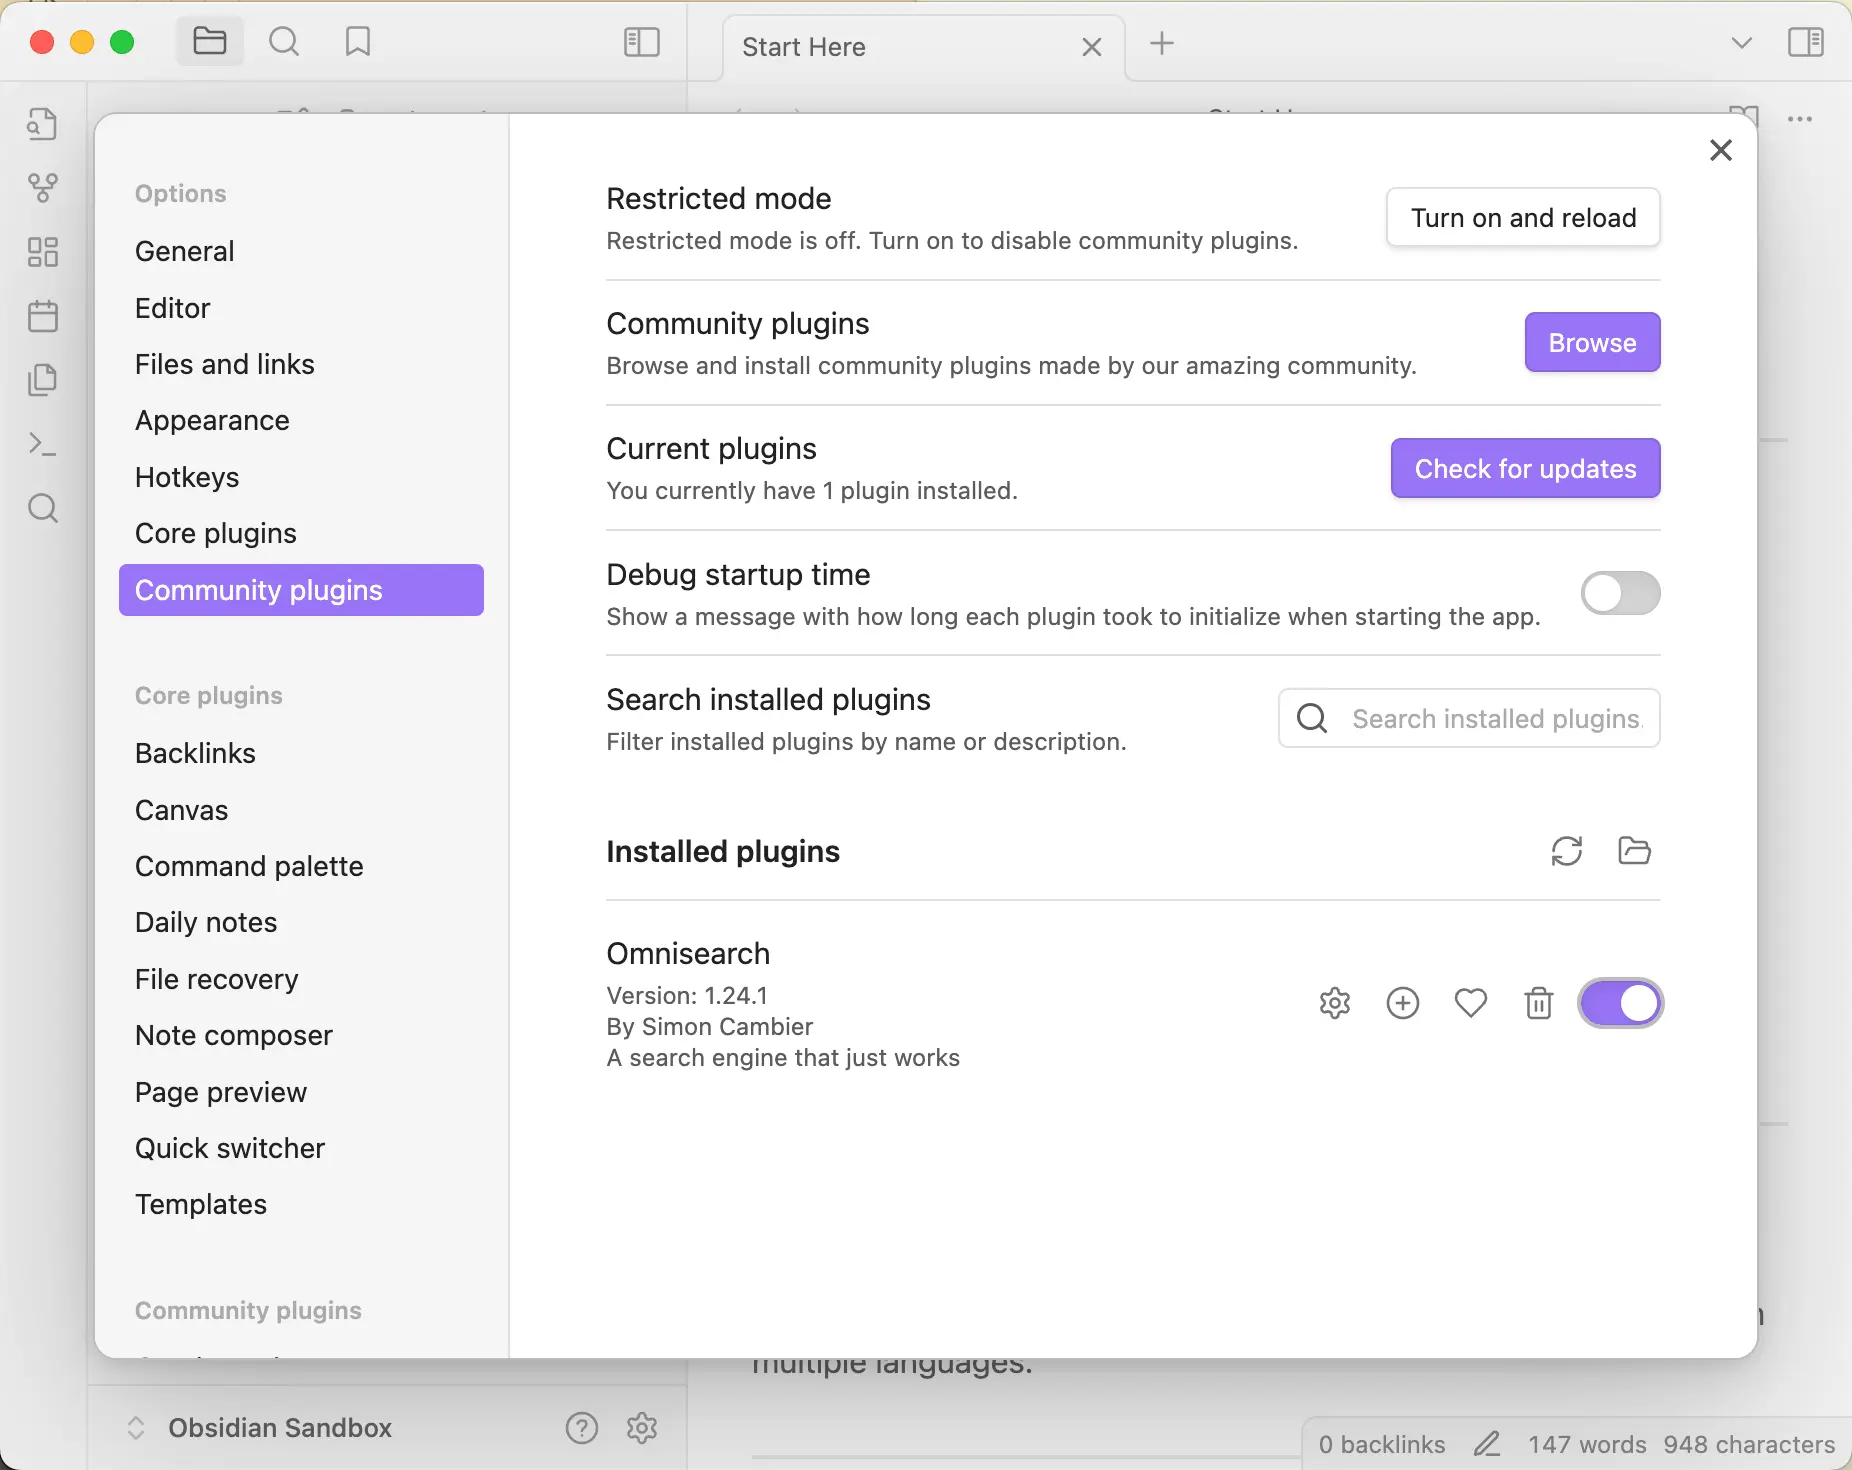Screen dimensions: 1852x1470
Task: Click the Browse community plugins button
Action: click(1592, 343)
